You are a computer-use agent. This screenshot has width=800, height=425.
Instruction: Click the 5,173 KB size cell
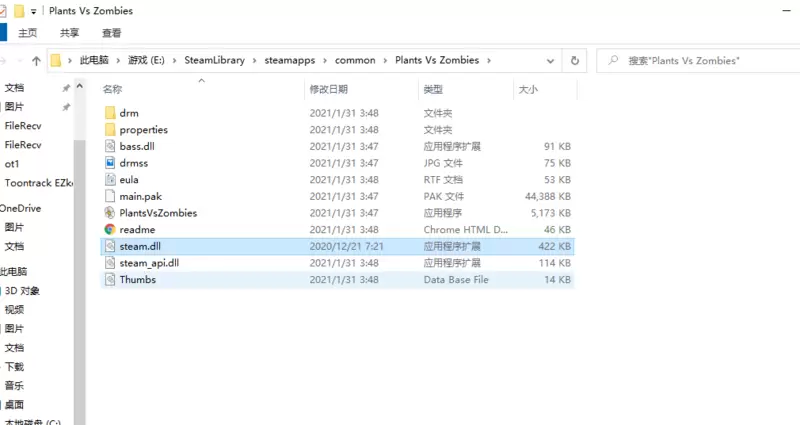551,213
